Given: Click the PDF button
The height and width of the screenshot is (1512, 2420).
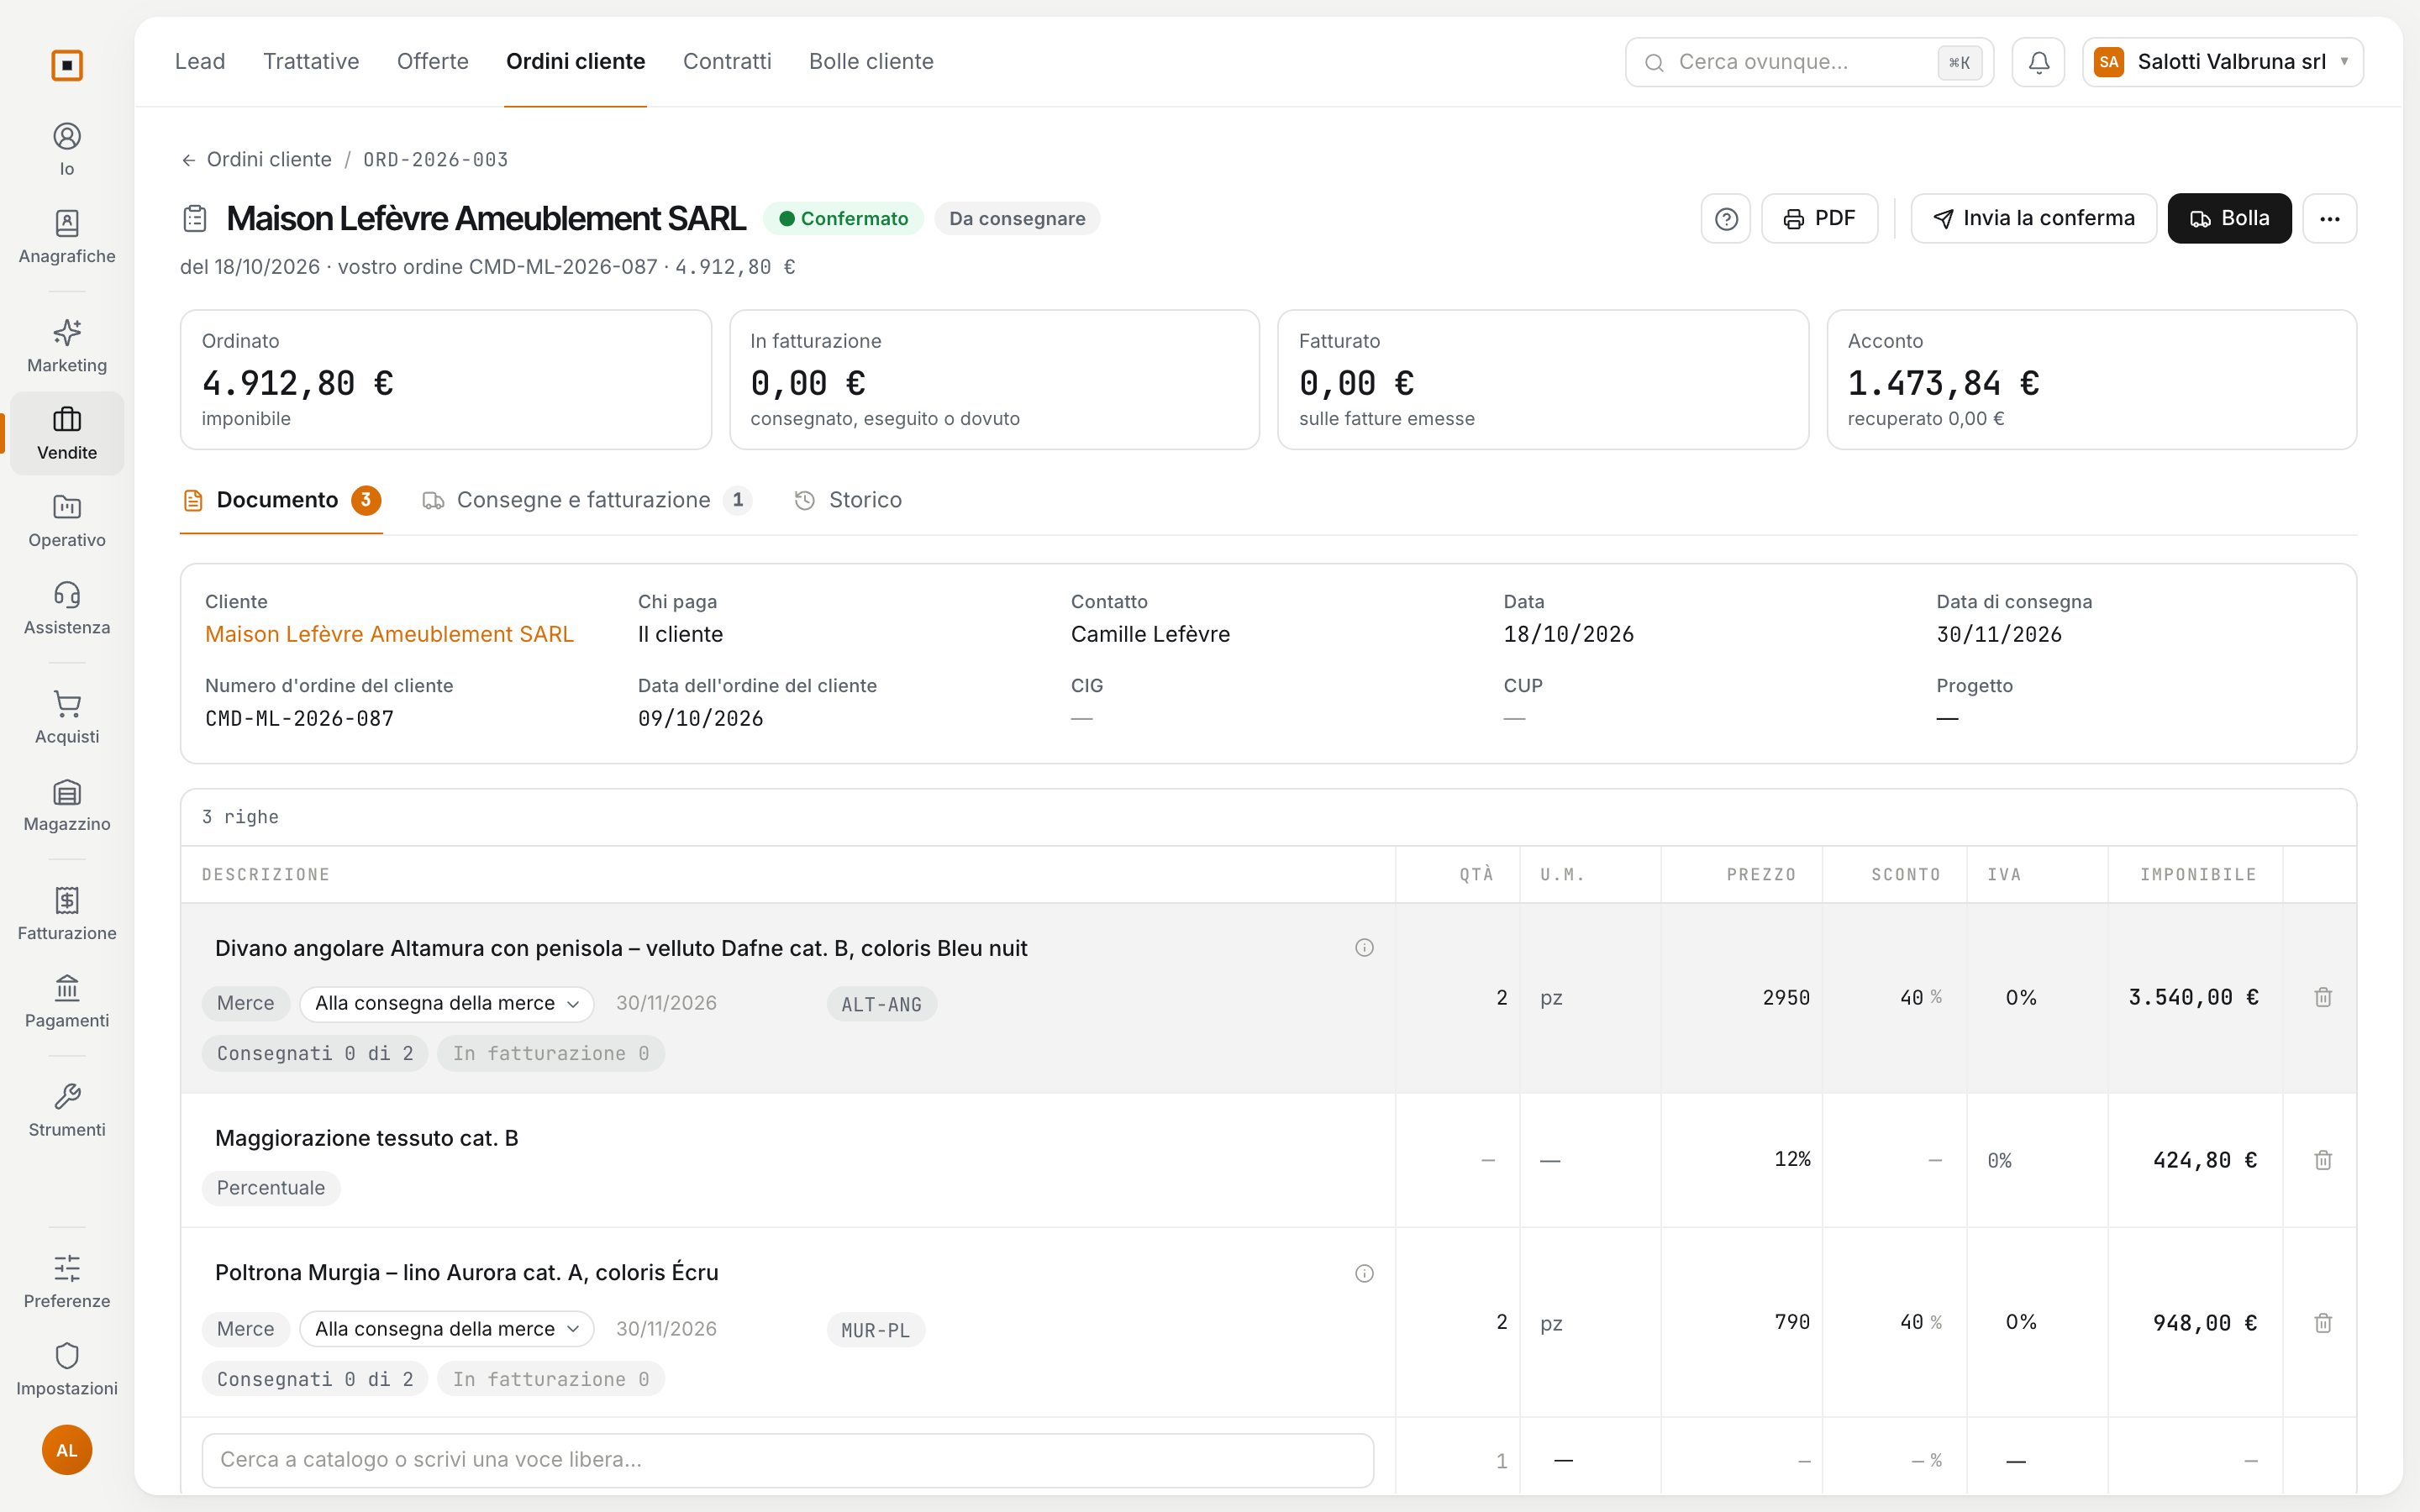Looking at the screenshot, I should [x=1819, y=218].
